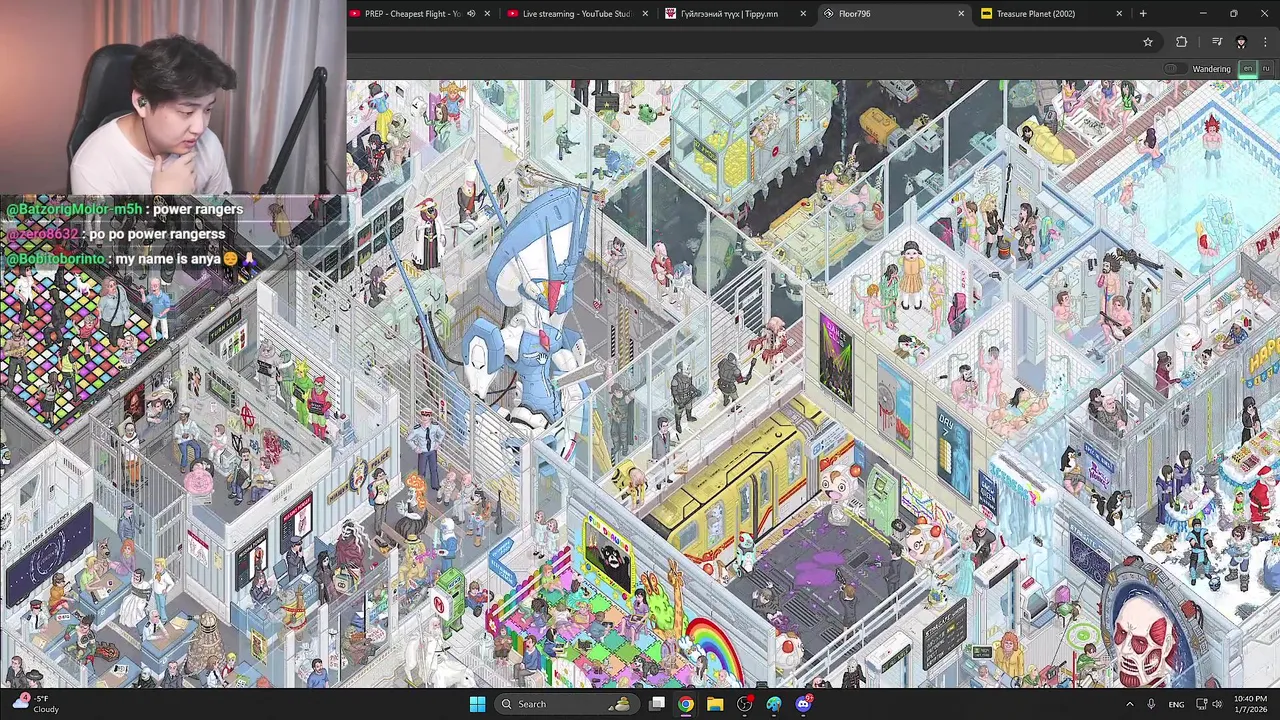Switch to the Tippy.mn tab

pyautogui.click(x=729, y=14)
